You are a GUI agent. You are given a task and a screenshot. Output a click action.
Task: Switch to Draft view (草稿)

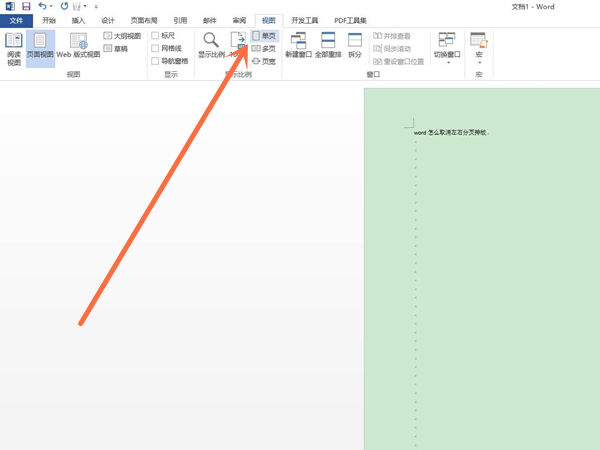116,49
